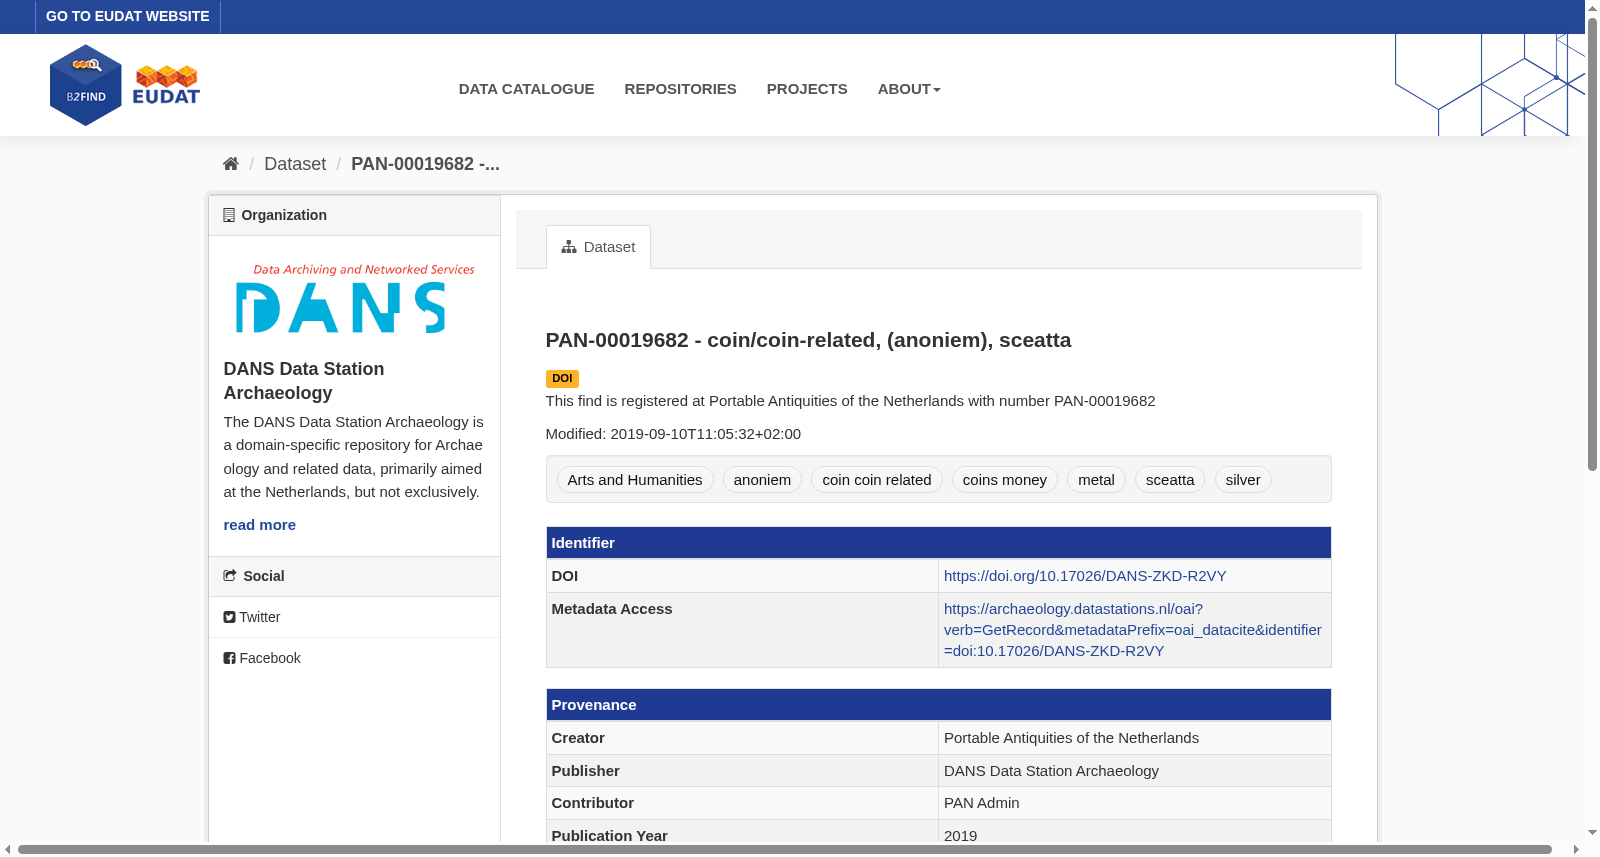This screenshot has width=1600, height=857.
Task: Click the scroll down arrow
Action: point(1592,832)
